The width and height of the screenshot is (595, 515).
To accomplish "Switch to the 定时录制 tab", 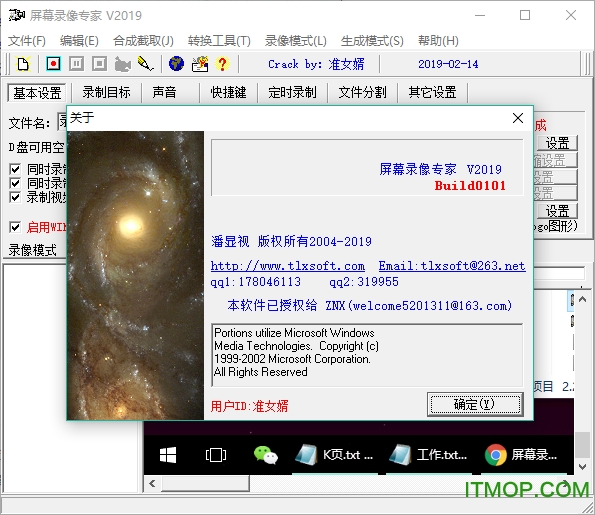I will click(x=292, y=92).
